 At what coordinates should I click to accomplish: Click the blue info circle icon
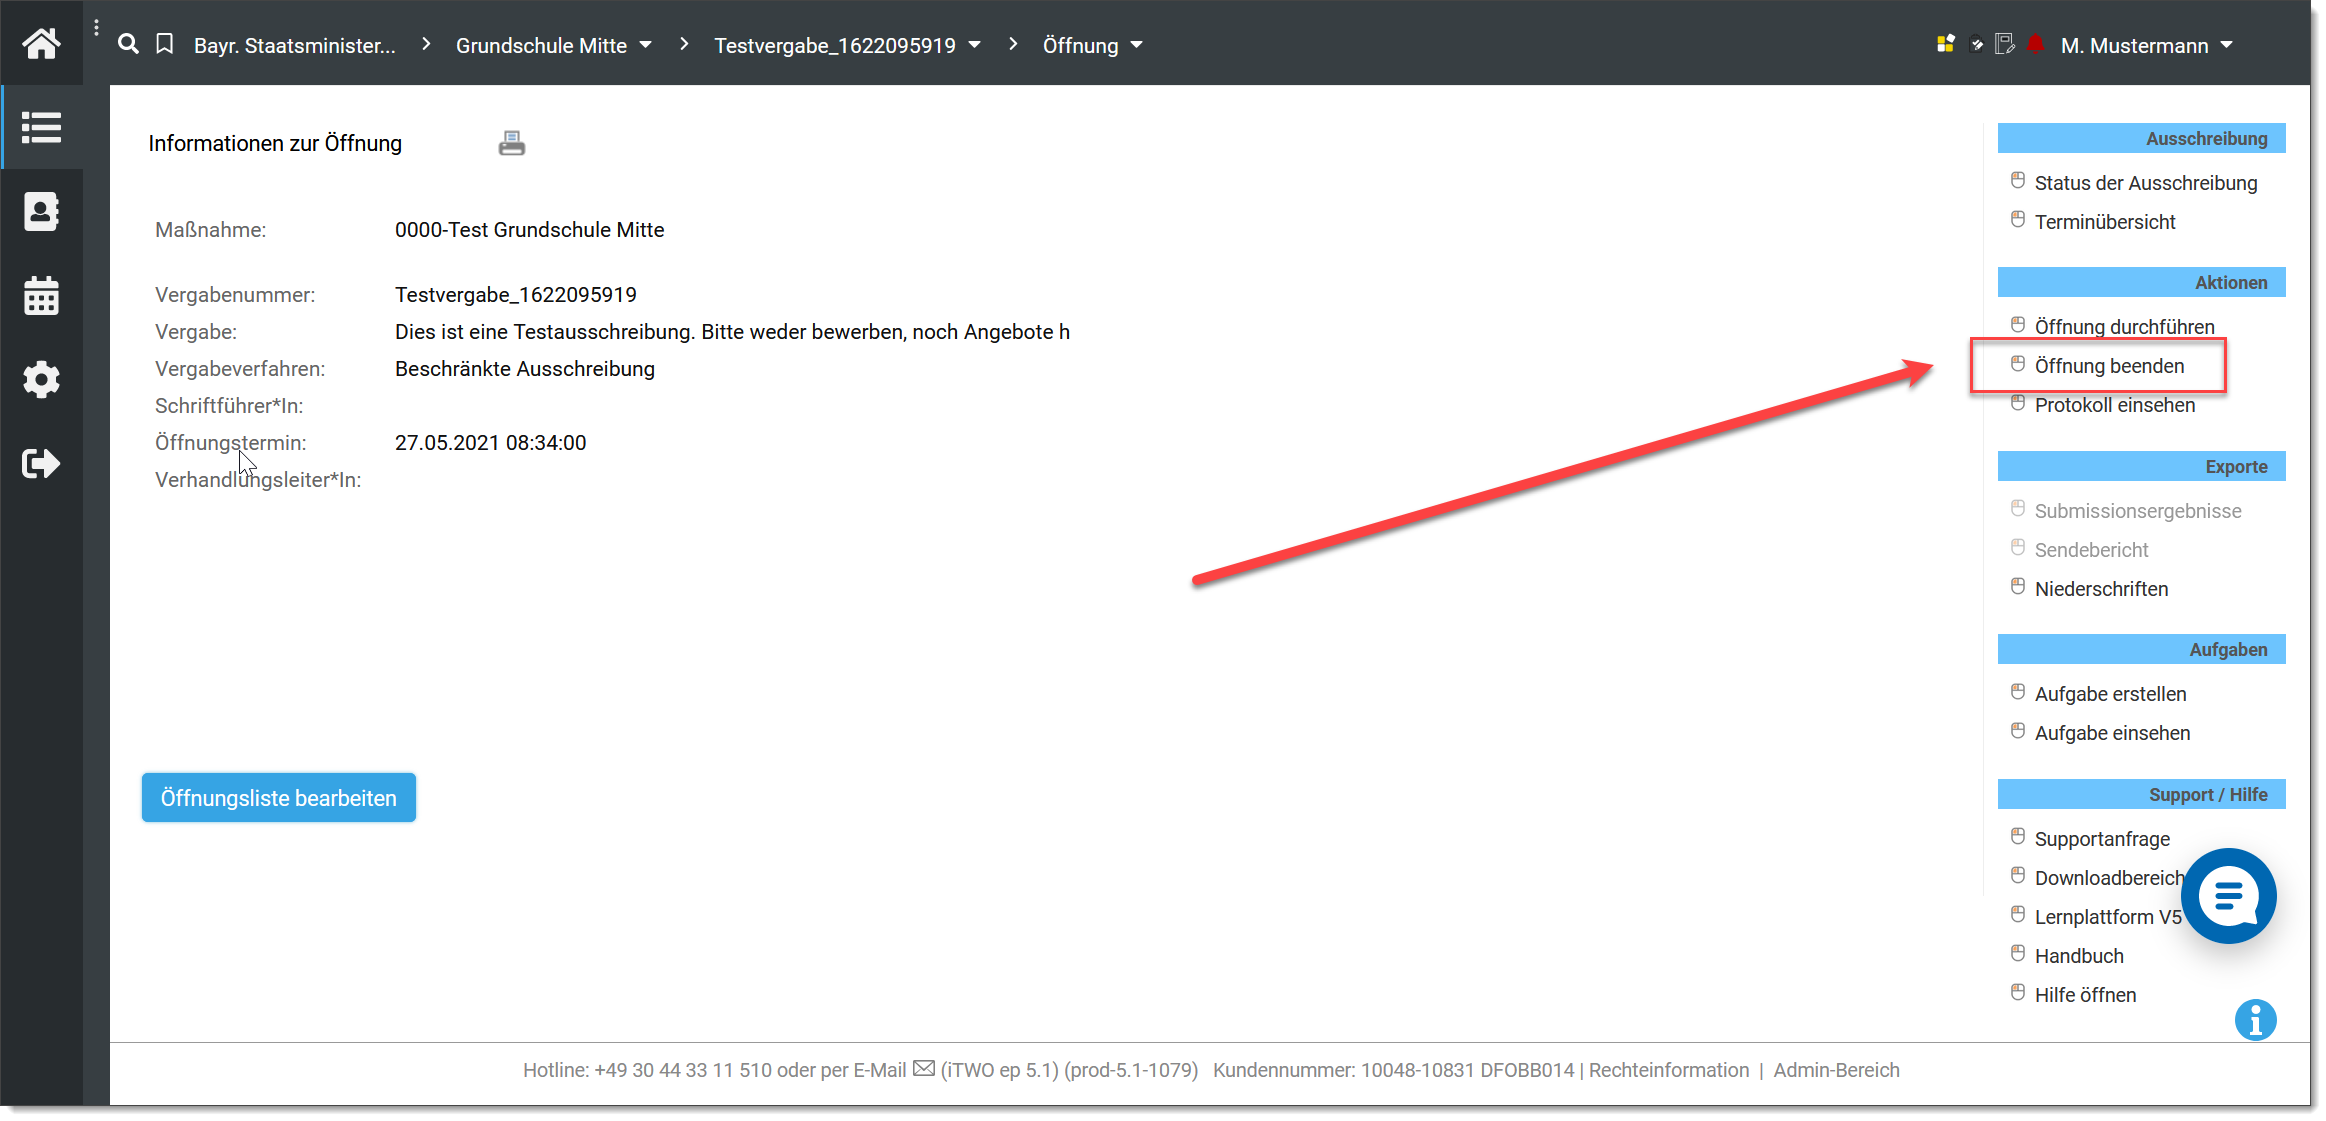(2255, 1020)
